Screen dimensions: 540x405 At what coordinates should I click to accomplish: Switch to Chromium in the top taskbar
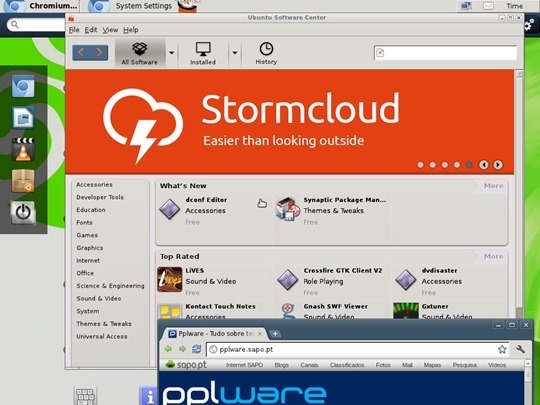coord(40,6)
